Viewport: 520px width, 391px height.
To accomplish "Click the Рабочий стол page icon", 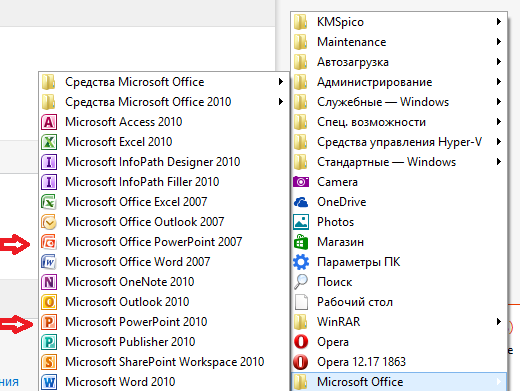I will (301, 302).
